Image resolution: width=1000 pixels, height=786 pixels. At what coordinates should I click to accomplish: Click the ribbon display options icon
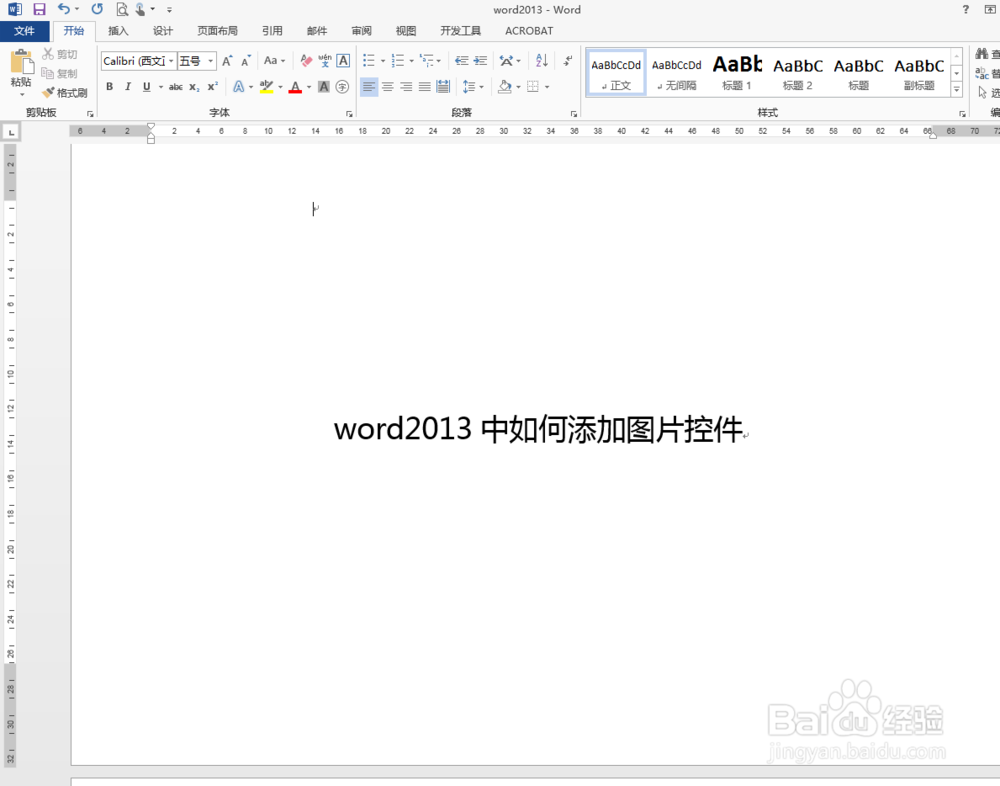tap(990, 9)
